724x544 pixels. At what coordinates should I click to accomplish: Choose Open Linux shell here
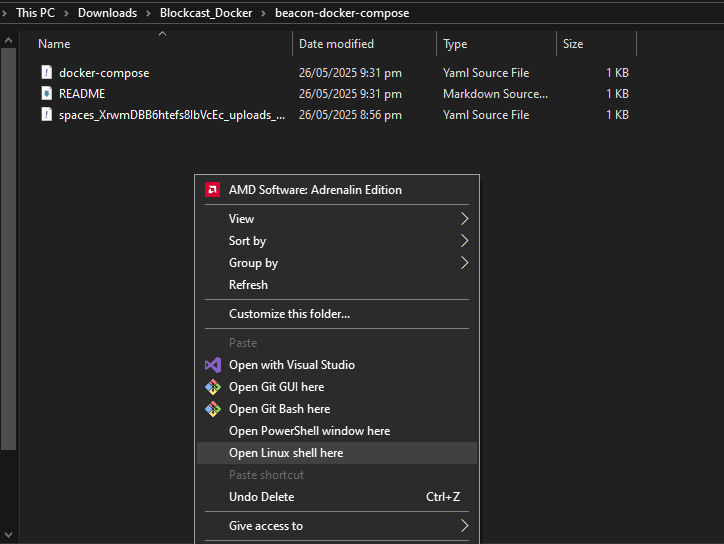click(x=286, y=453)
